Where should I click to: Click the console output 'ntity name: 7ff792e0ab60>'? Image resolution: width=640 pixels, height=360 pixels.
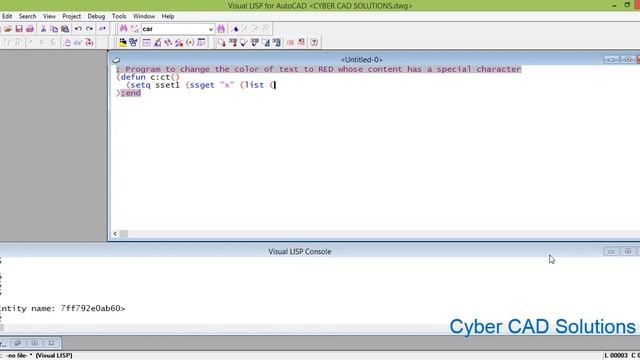click(62, 308)
